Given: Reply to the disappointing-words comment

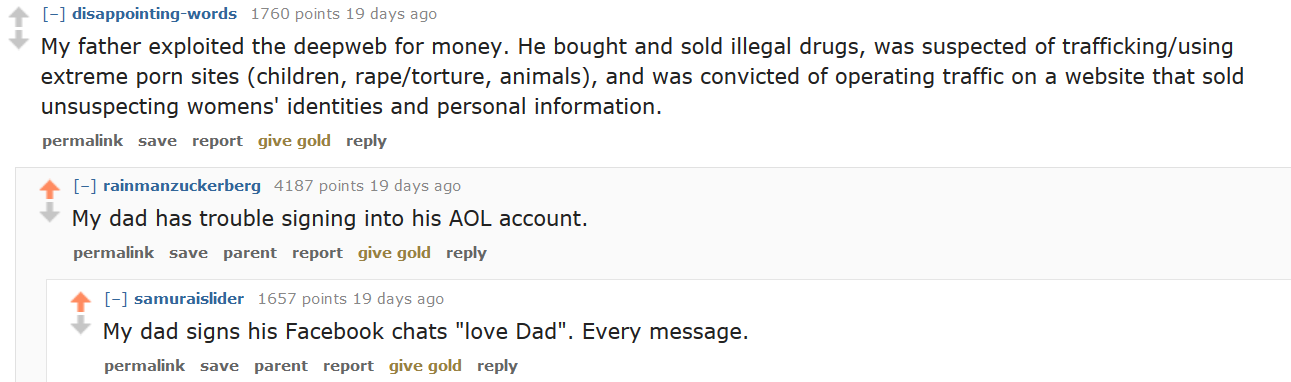Looking at the screenshot, I should tap(366, 141).
